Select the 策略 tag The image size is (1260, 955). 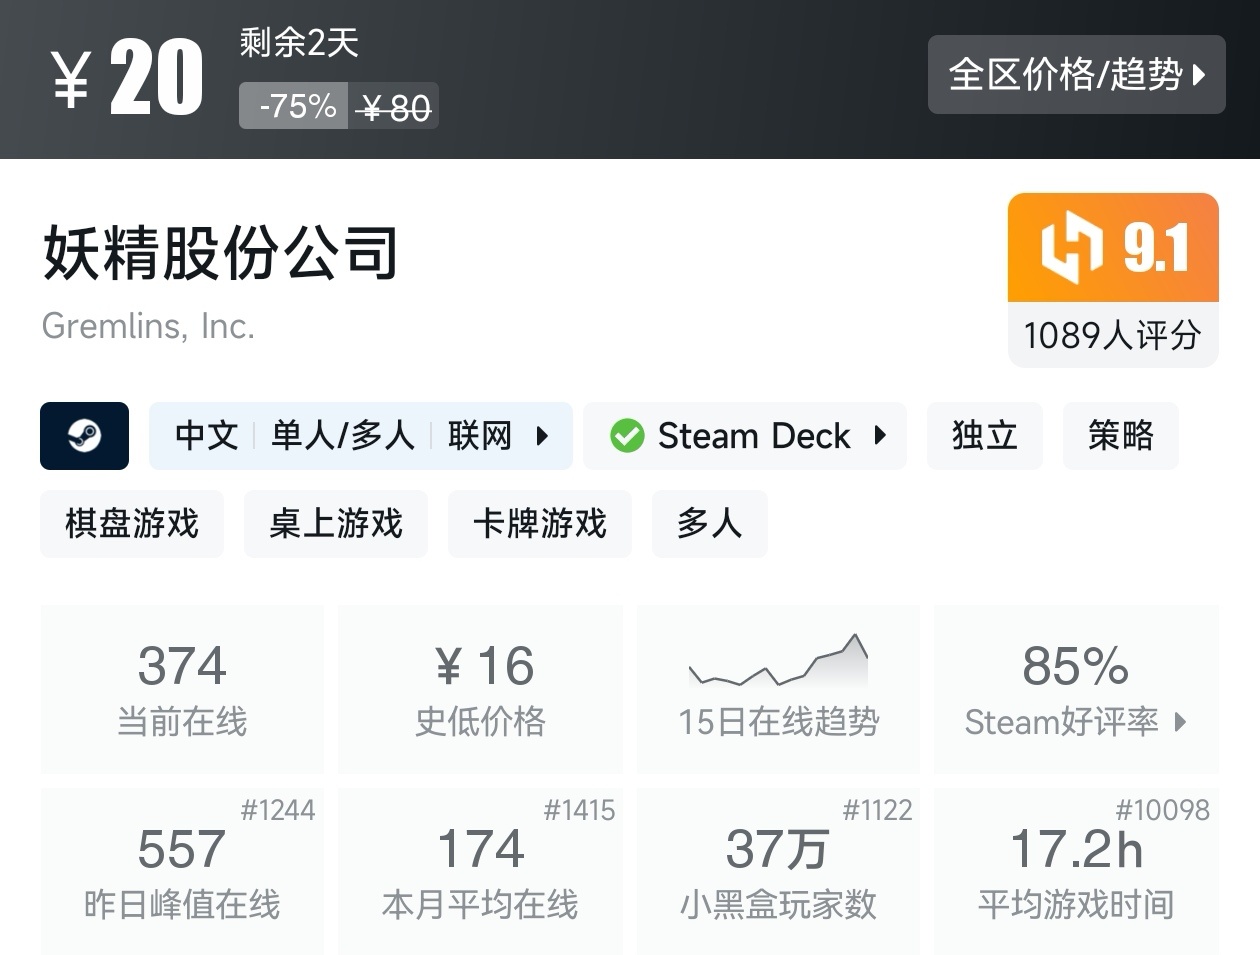[x=1121, y=436]
